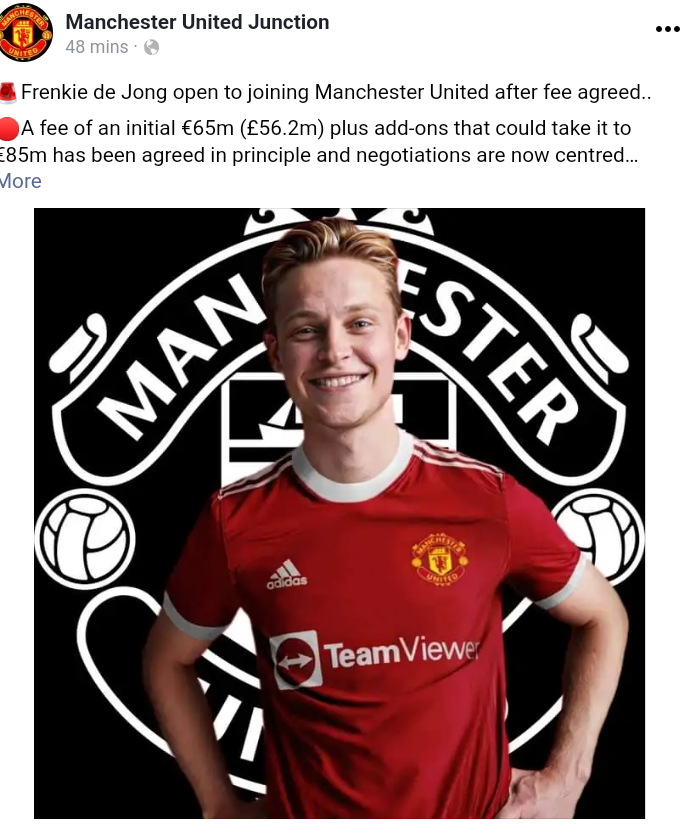Click the left football emblem in background

(x=85, y=538)
